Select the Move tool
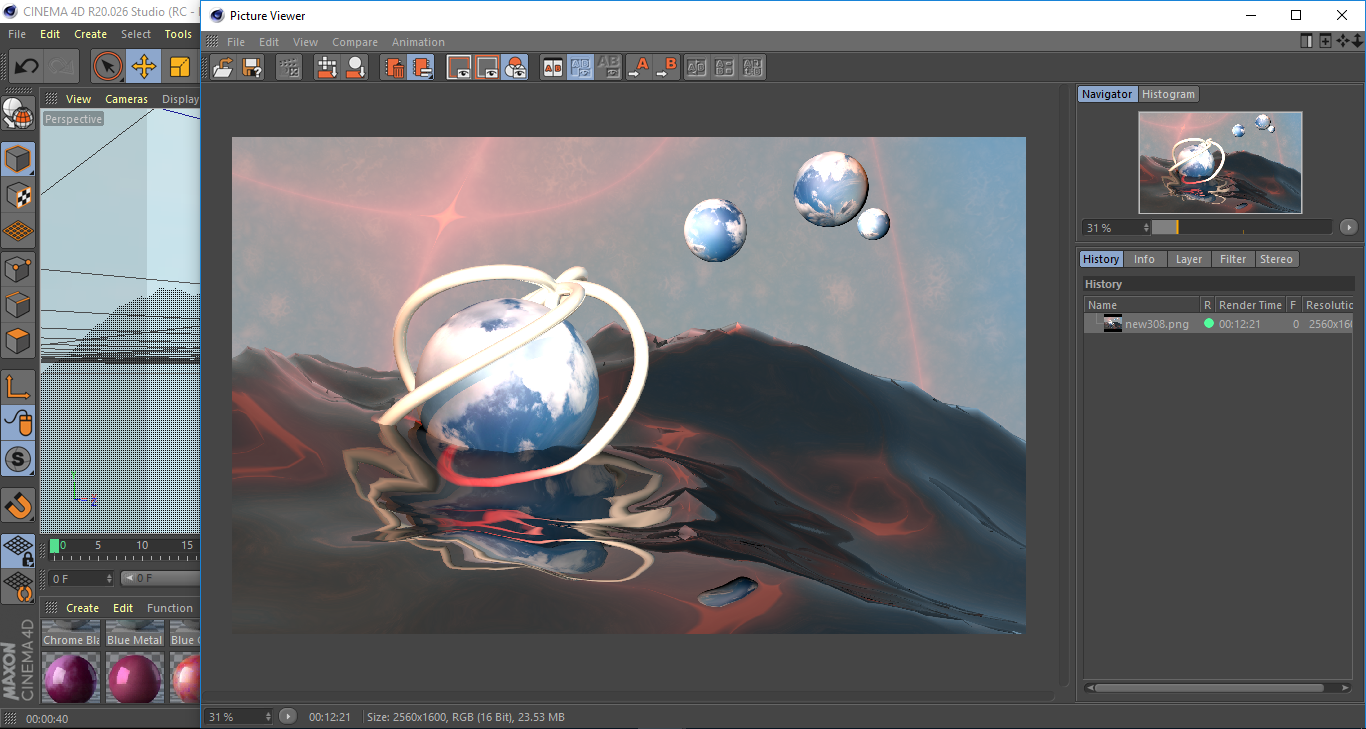This screenshot has width=1366, height=729. (x=144, y=67)
